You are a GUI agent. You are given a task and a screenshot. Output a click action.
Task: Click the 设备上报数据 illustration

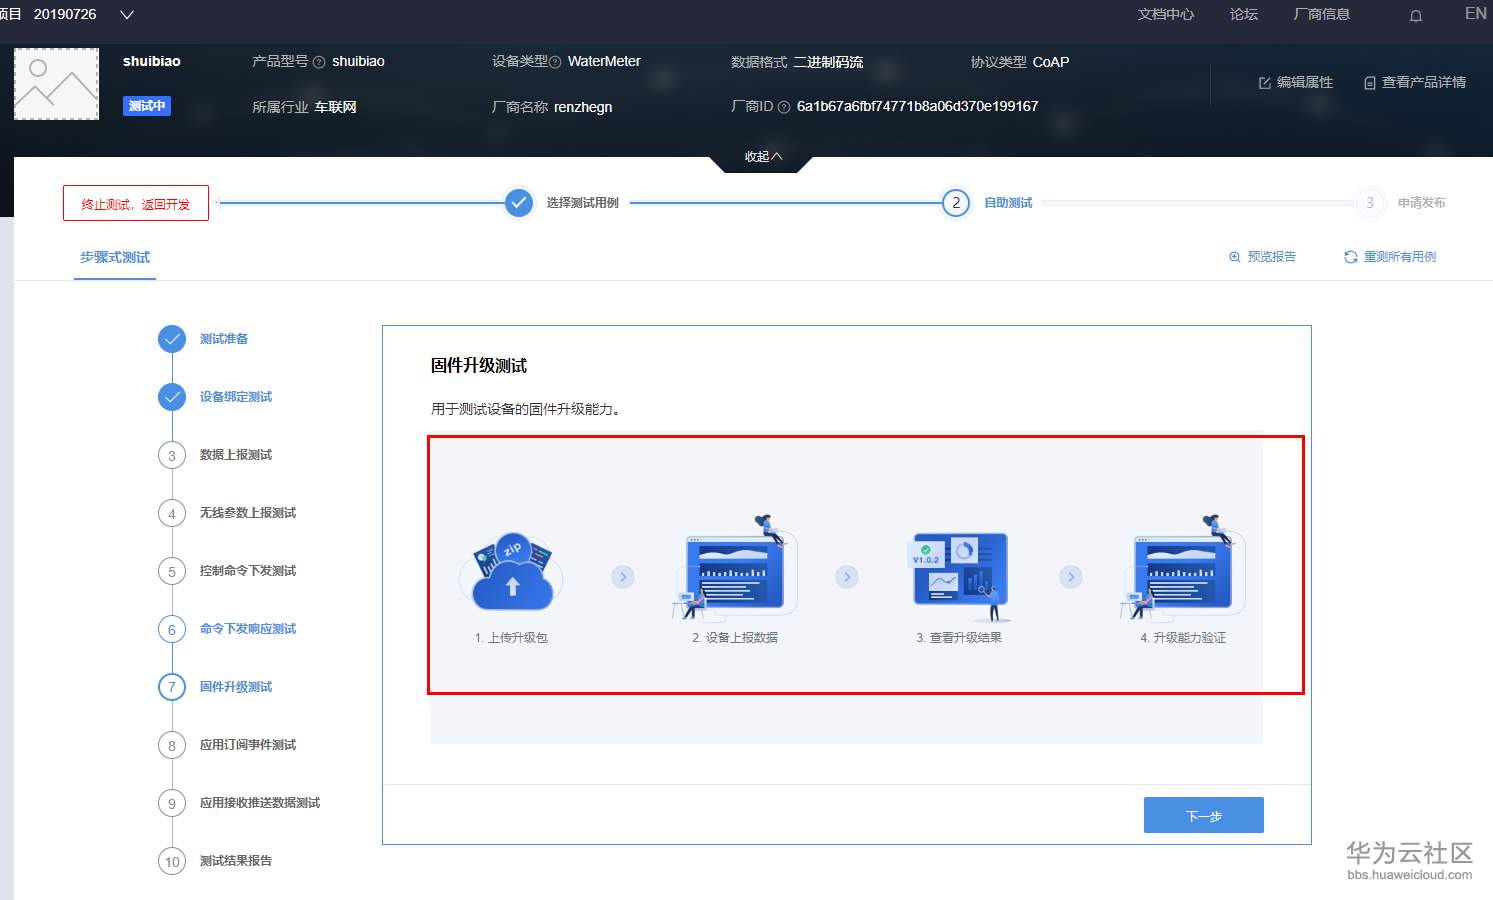point(734,568)
